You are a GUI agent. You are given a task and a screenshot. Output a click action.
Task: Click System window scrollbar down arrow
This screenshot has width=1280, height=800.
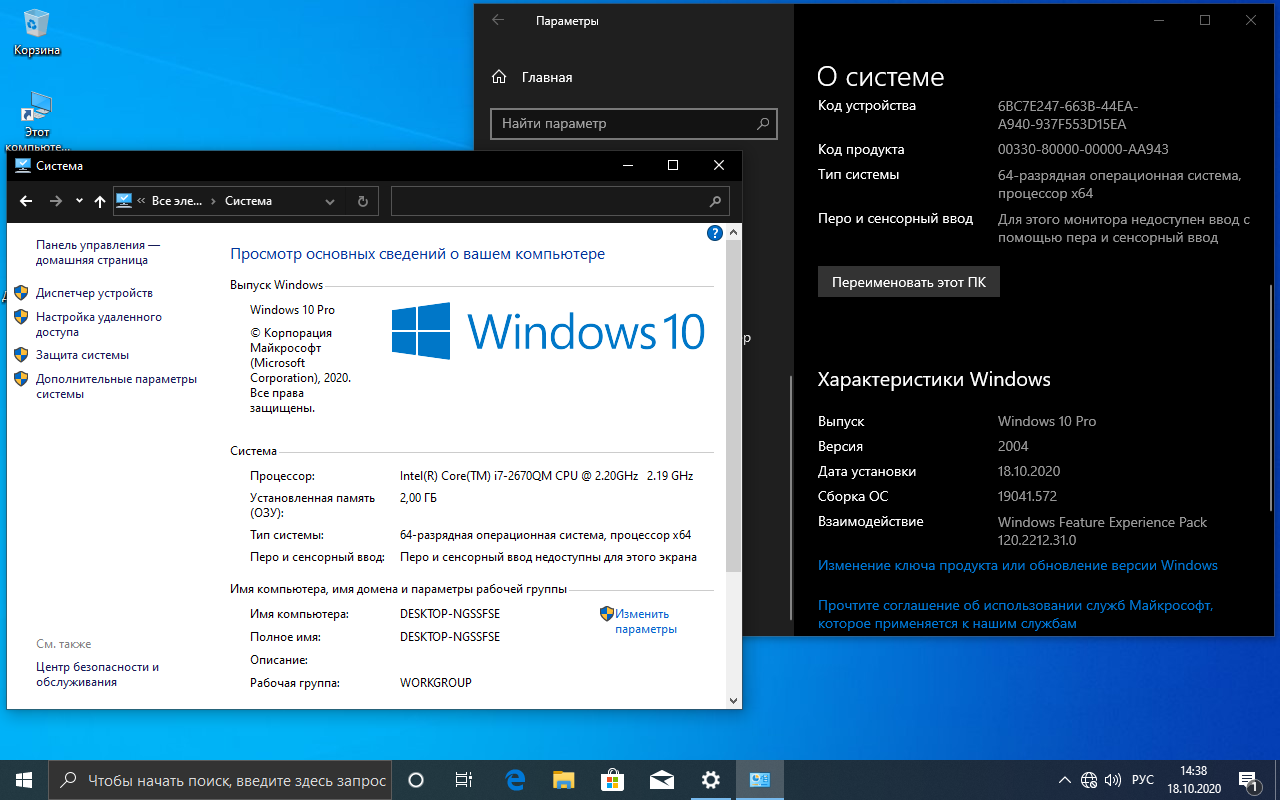click(x=734, y=701)
